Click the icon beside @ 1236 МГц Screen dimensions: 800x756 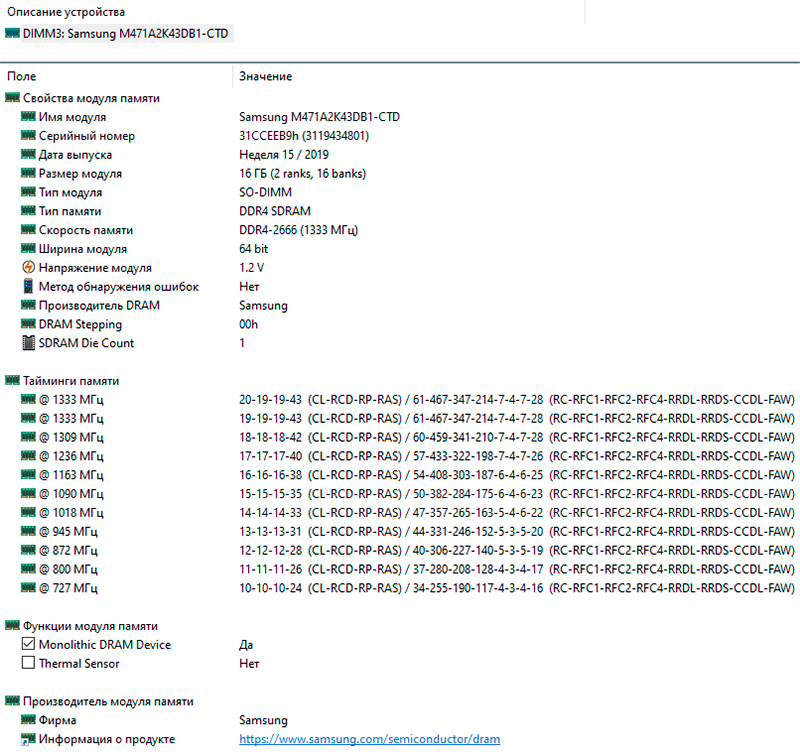click(x=28, y=456)
